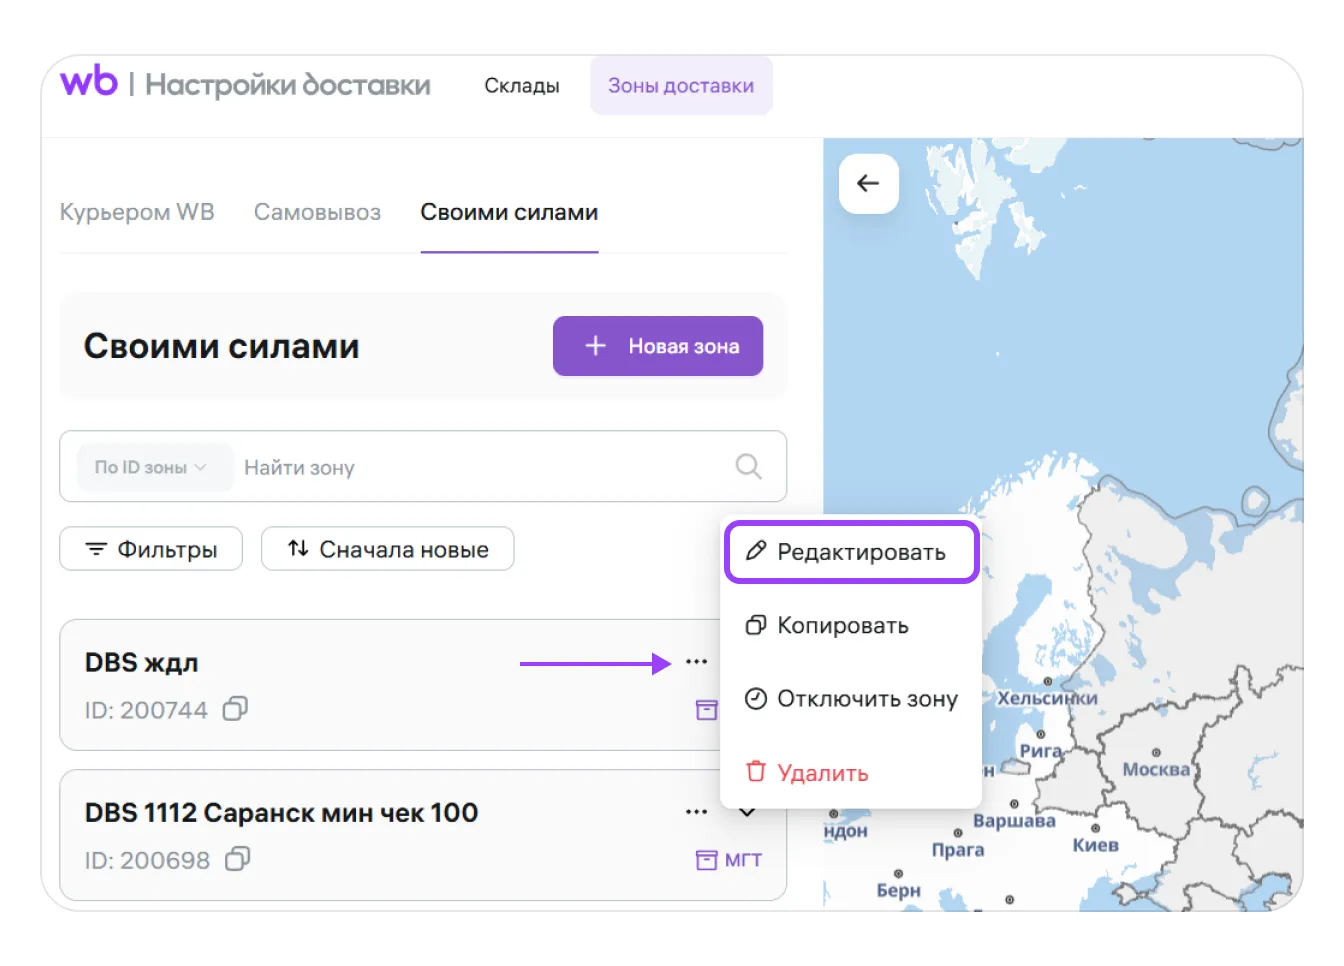Click the DBS ждл zone title
This screenshot has width=1344, height=966.
pyautogui.click(x=142, y=662)
